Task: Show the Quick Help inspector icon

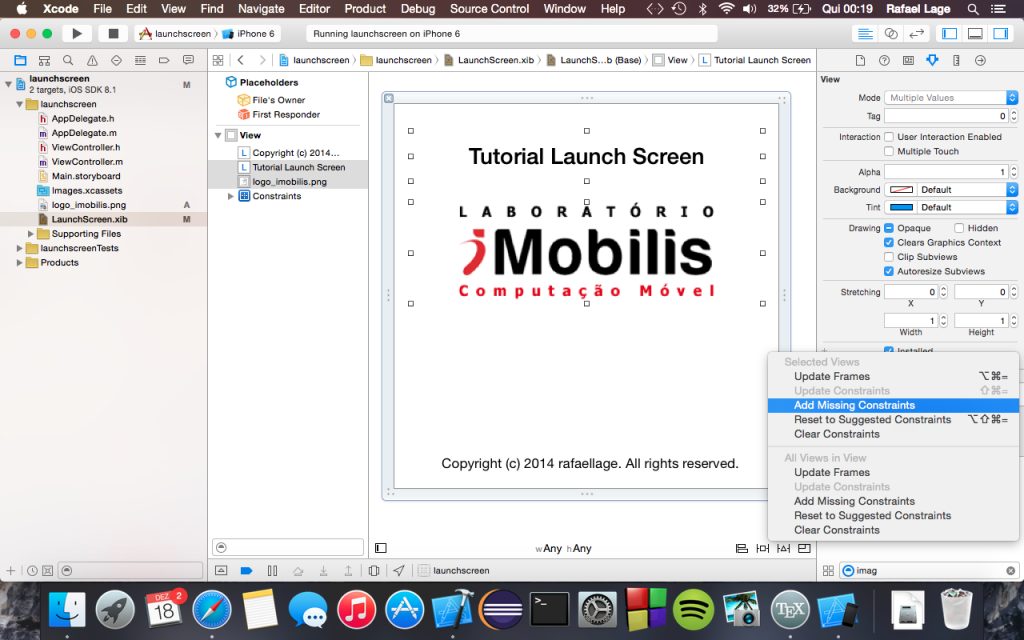Action: click(884, 60)
